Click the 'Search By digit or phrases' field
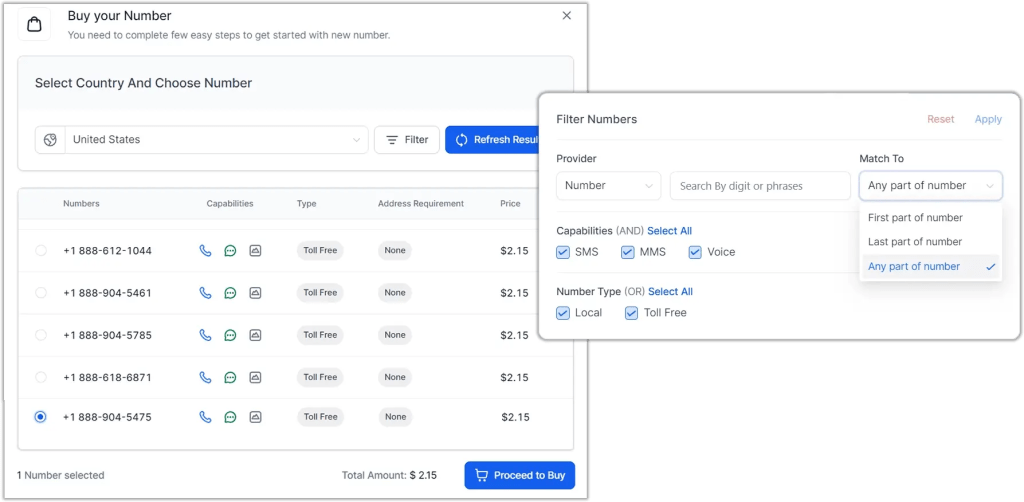The image size is (1024, 502). click(x=759, y=186)
